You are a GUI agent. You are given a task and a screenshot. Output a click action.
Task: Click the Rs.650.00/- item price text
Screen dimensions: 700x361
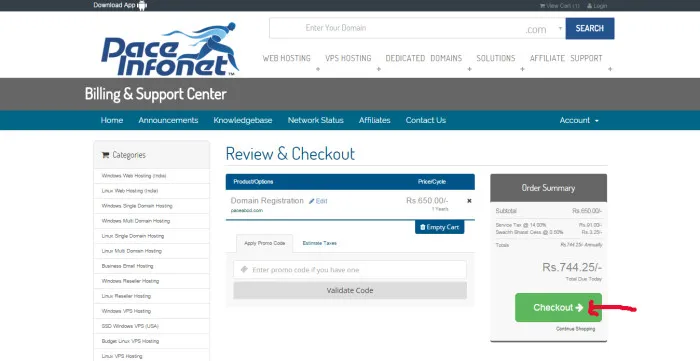click(x=427, y=201)
